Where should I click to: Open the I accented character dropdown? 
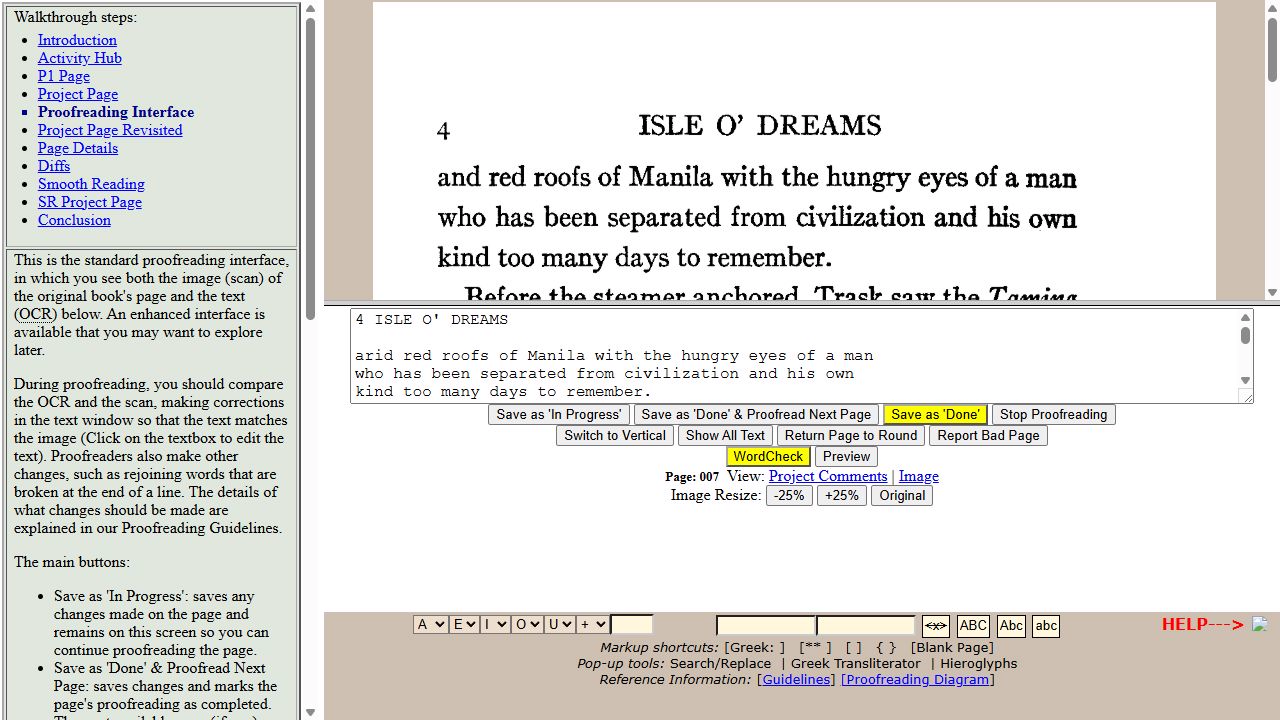tap(495, 625)
